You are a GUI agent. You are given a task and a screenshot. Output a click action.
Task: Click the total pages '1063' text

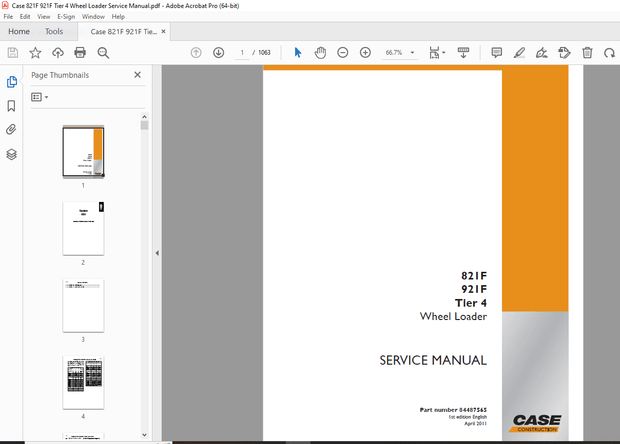coord(264,53)
